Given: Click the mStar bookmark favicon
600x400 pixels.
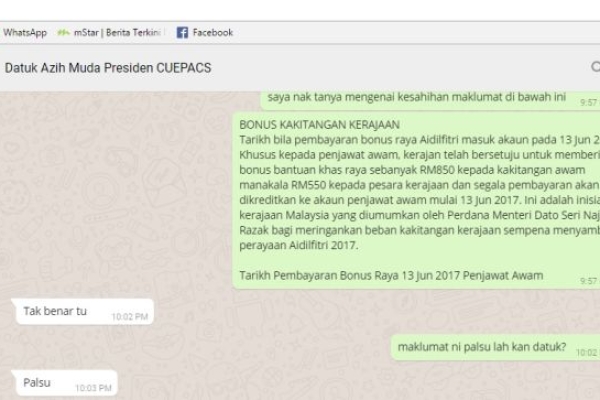Looking at the screenshot, I should coord(63,33).
